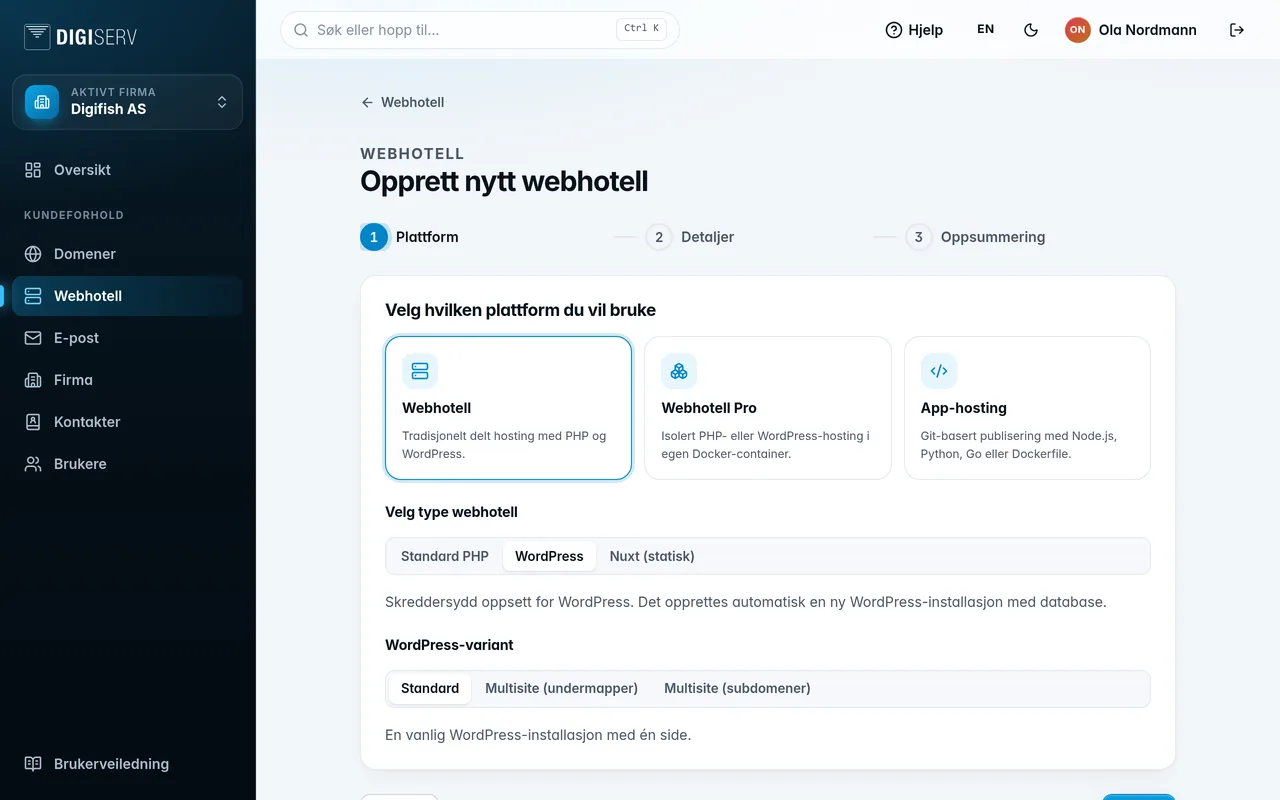Click the Webhotell server icon in the sidebar
The height and width of the screenshot is (800, 1280).
tap(33, 296)
